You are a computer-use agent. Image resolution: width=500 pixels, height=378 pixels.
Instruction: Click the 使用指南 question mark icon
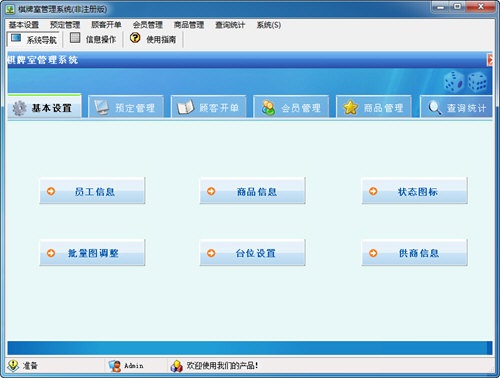135,38
